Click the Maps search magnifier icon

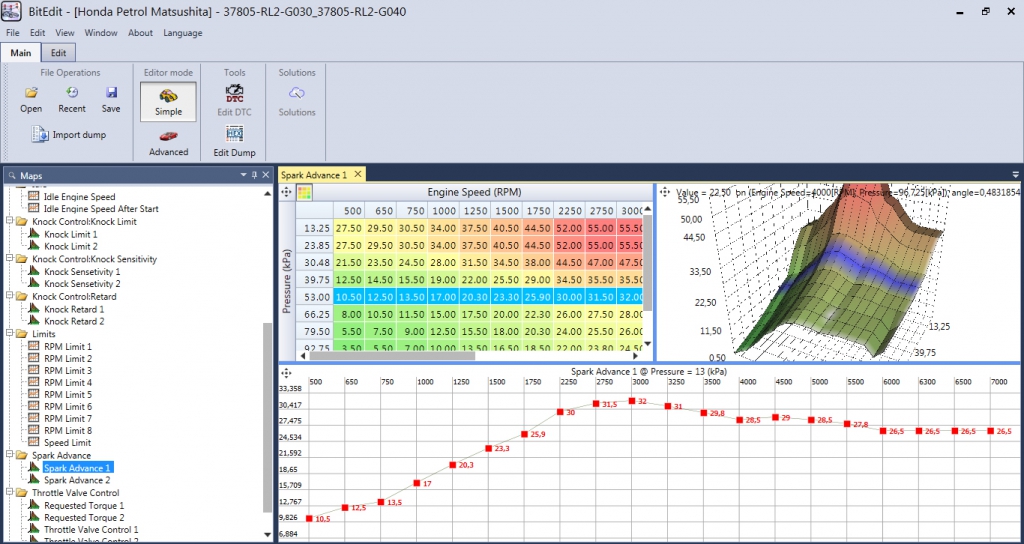(x=12, y=176)
